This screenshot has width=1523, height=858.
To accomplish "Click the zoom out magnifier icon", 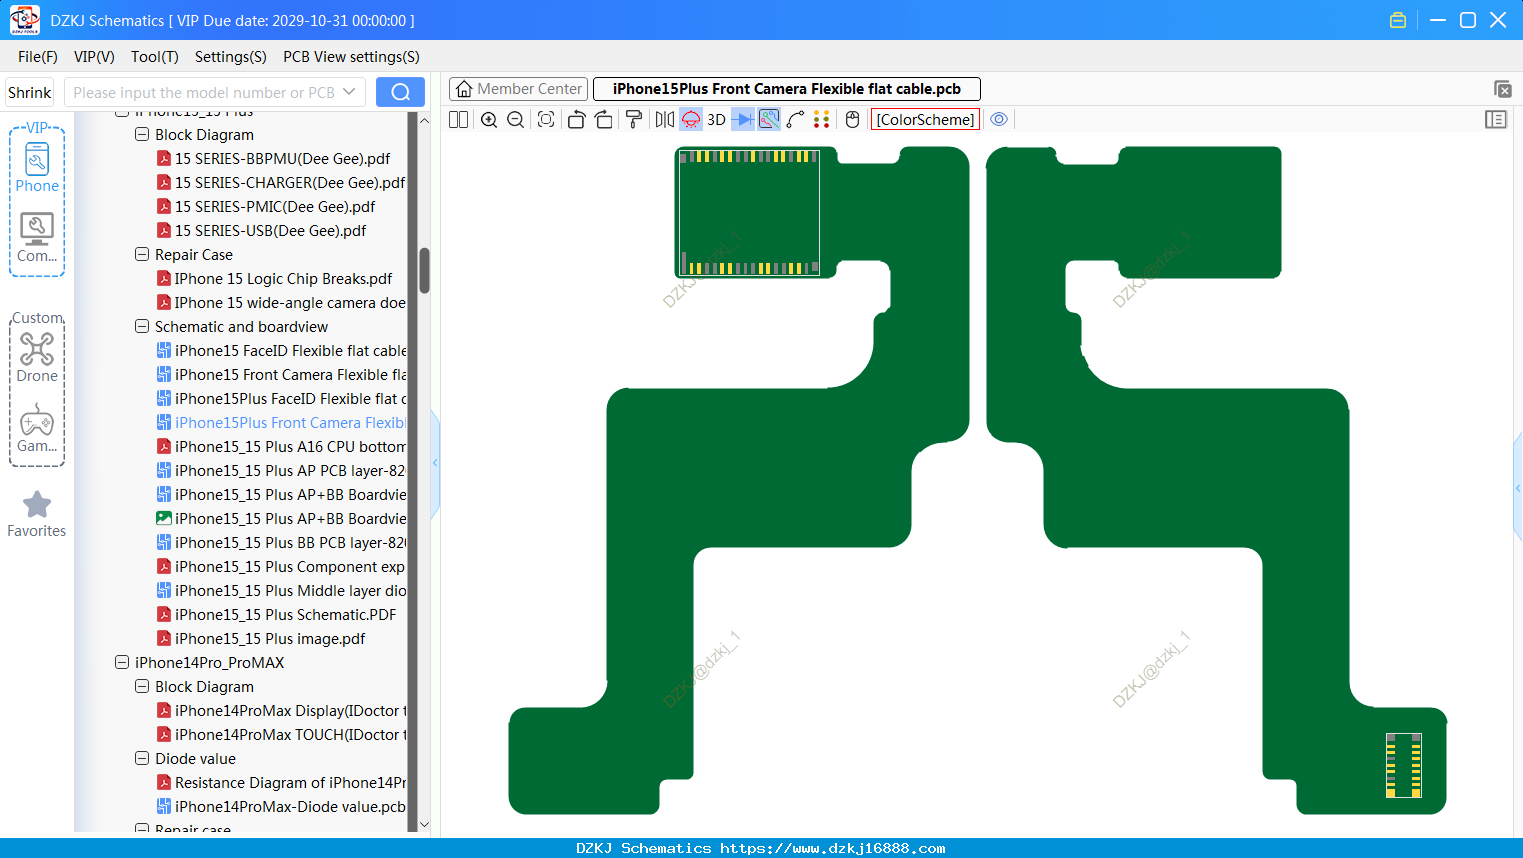I will click(x=516, y=119).
